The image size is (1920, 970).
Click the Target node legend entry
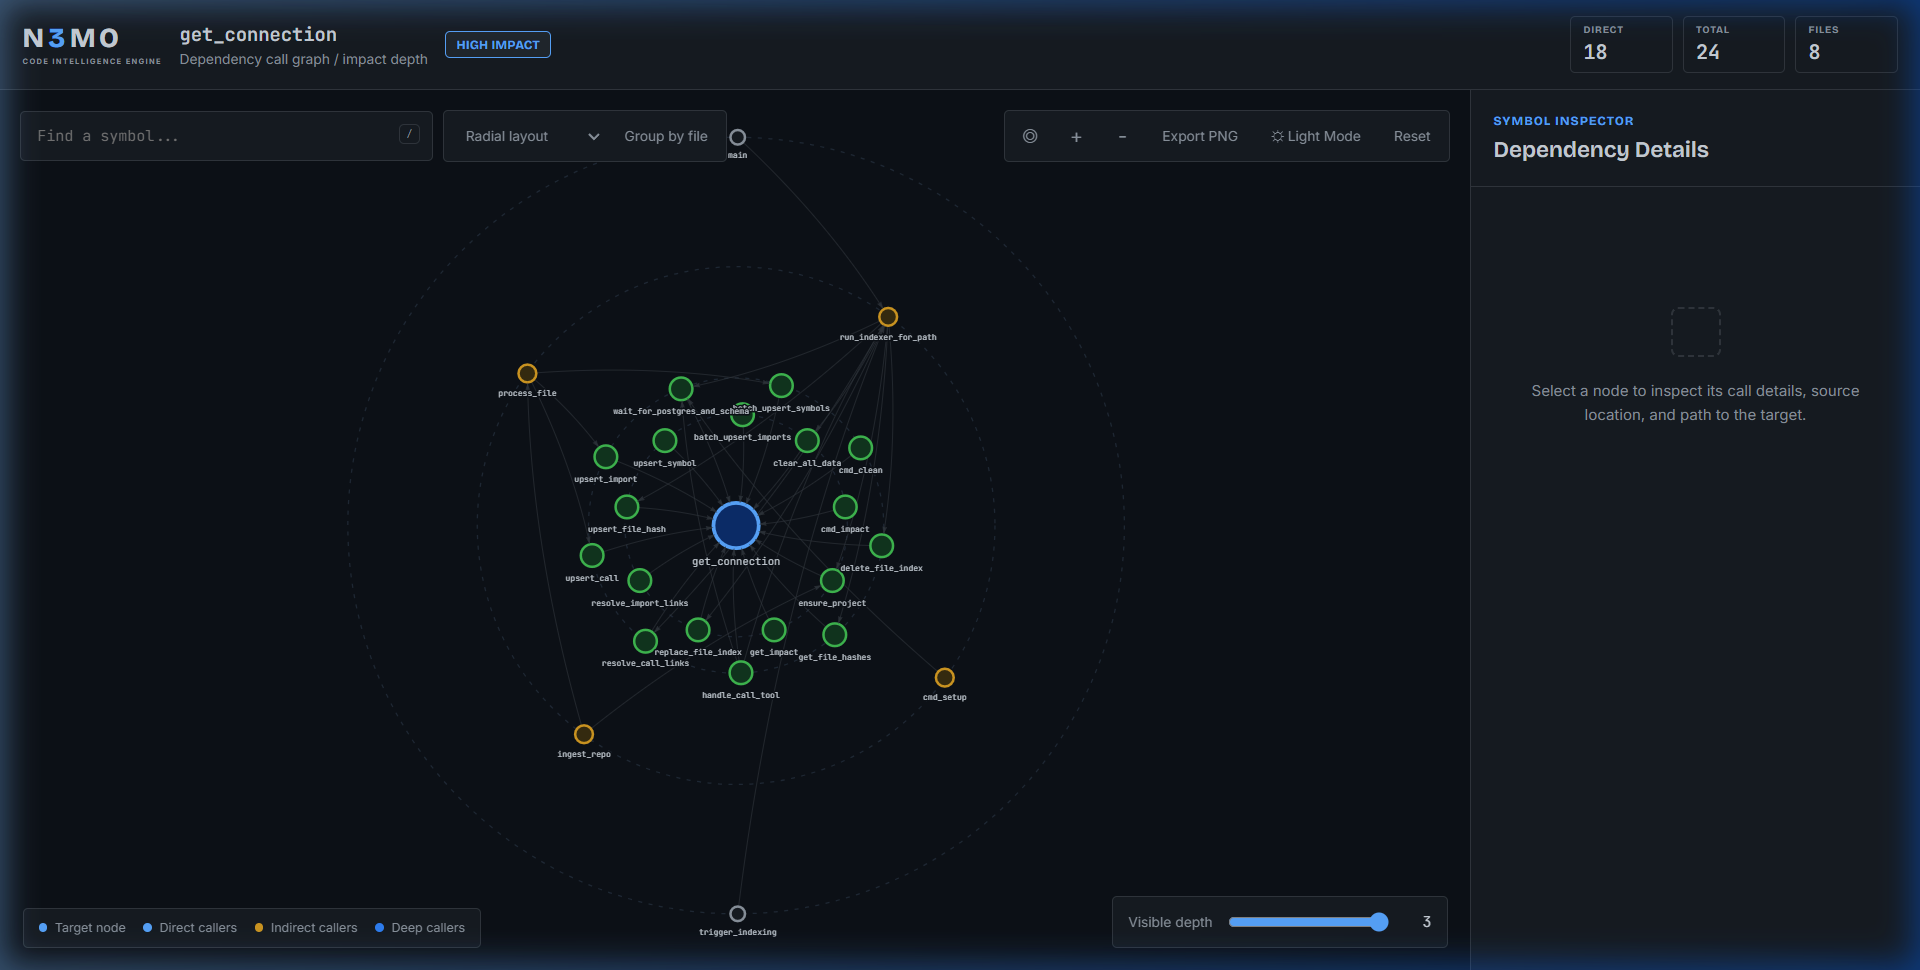[82, 928]
